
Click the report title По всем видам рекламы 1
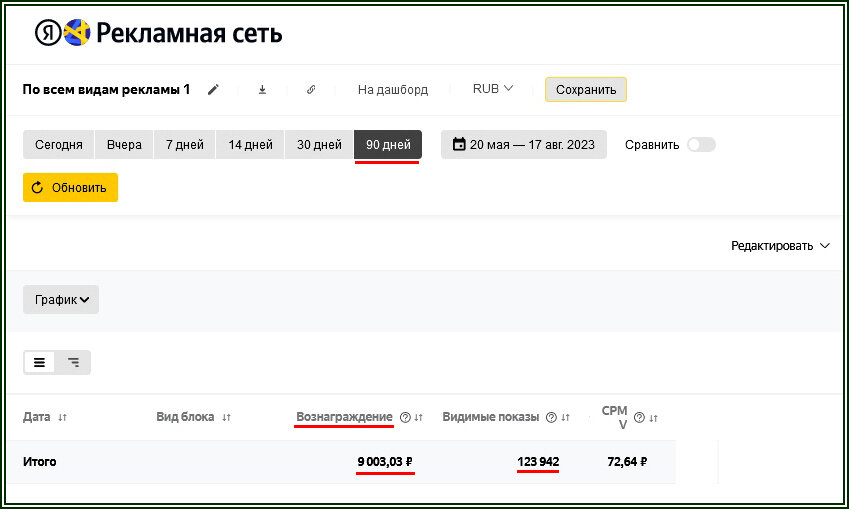[106, 89]
